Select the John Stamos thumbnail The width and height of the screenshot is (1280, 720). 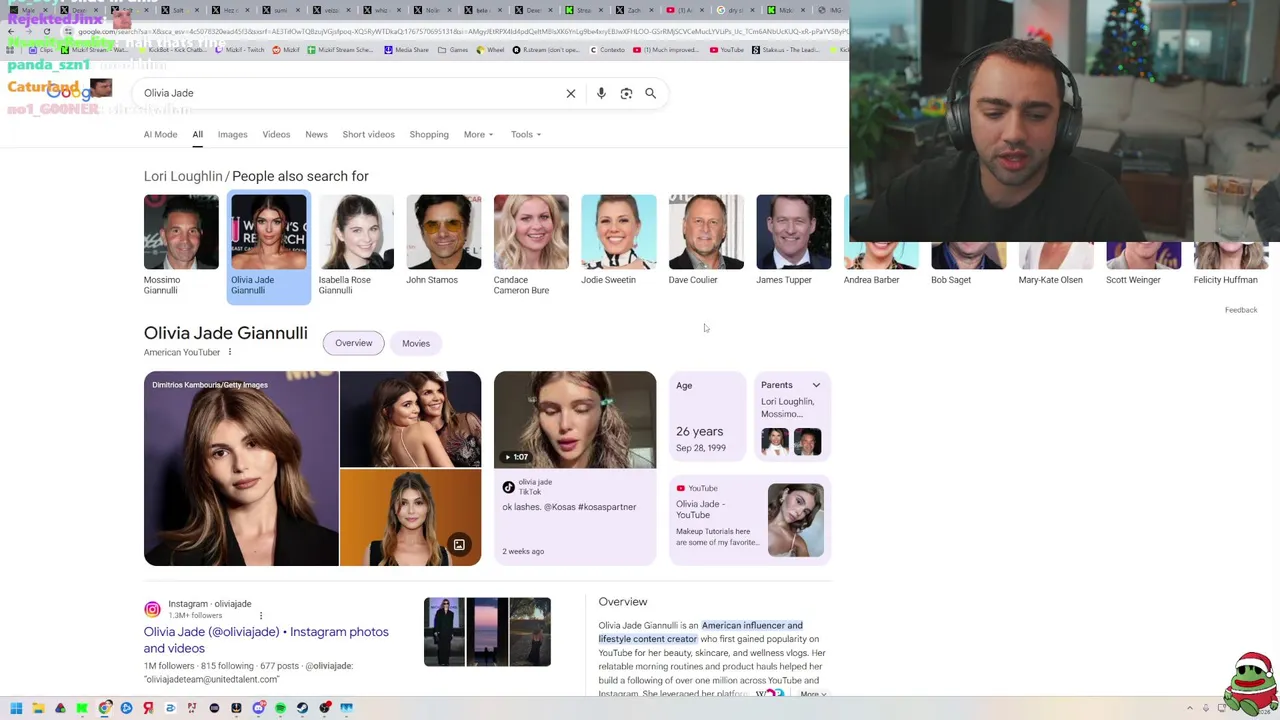(x=444, y=232)
